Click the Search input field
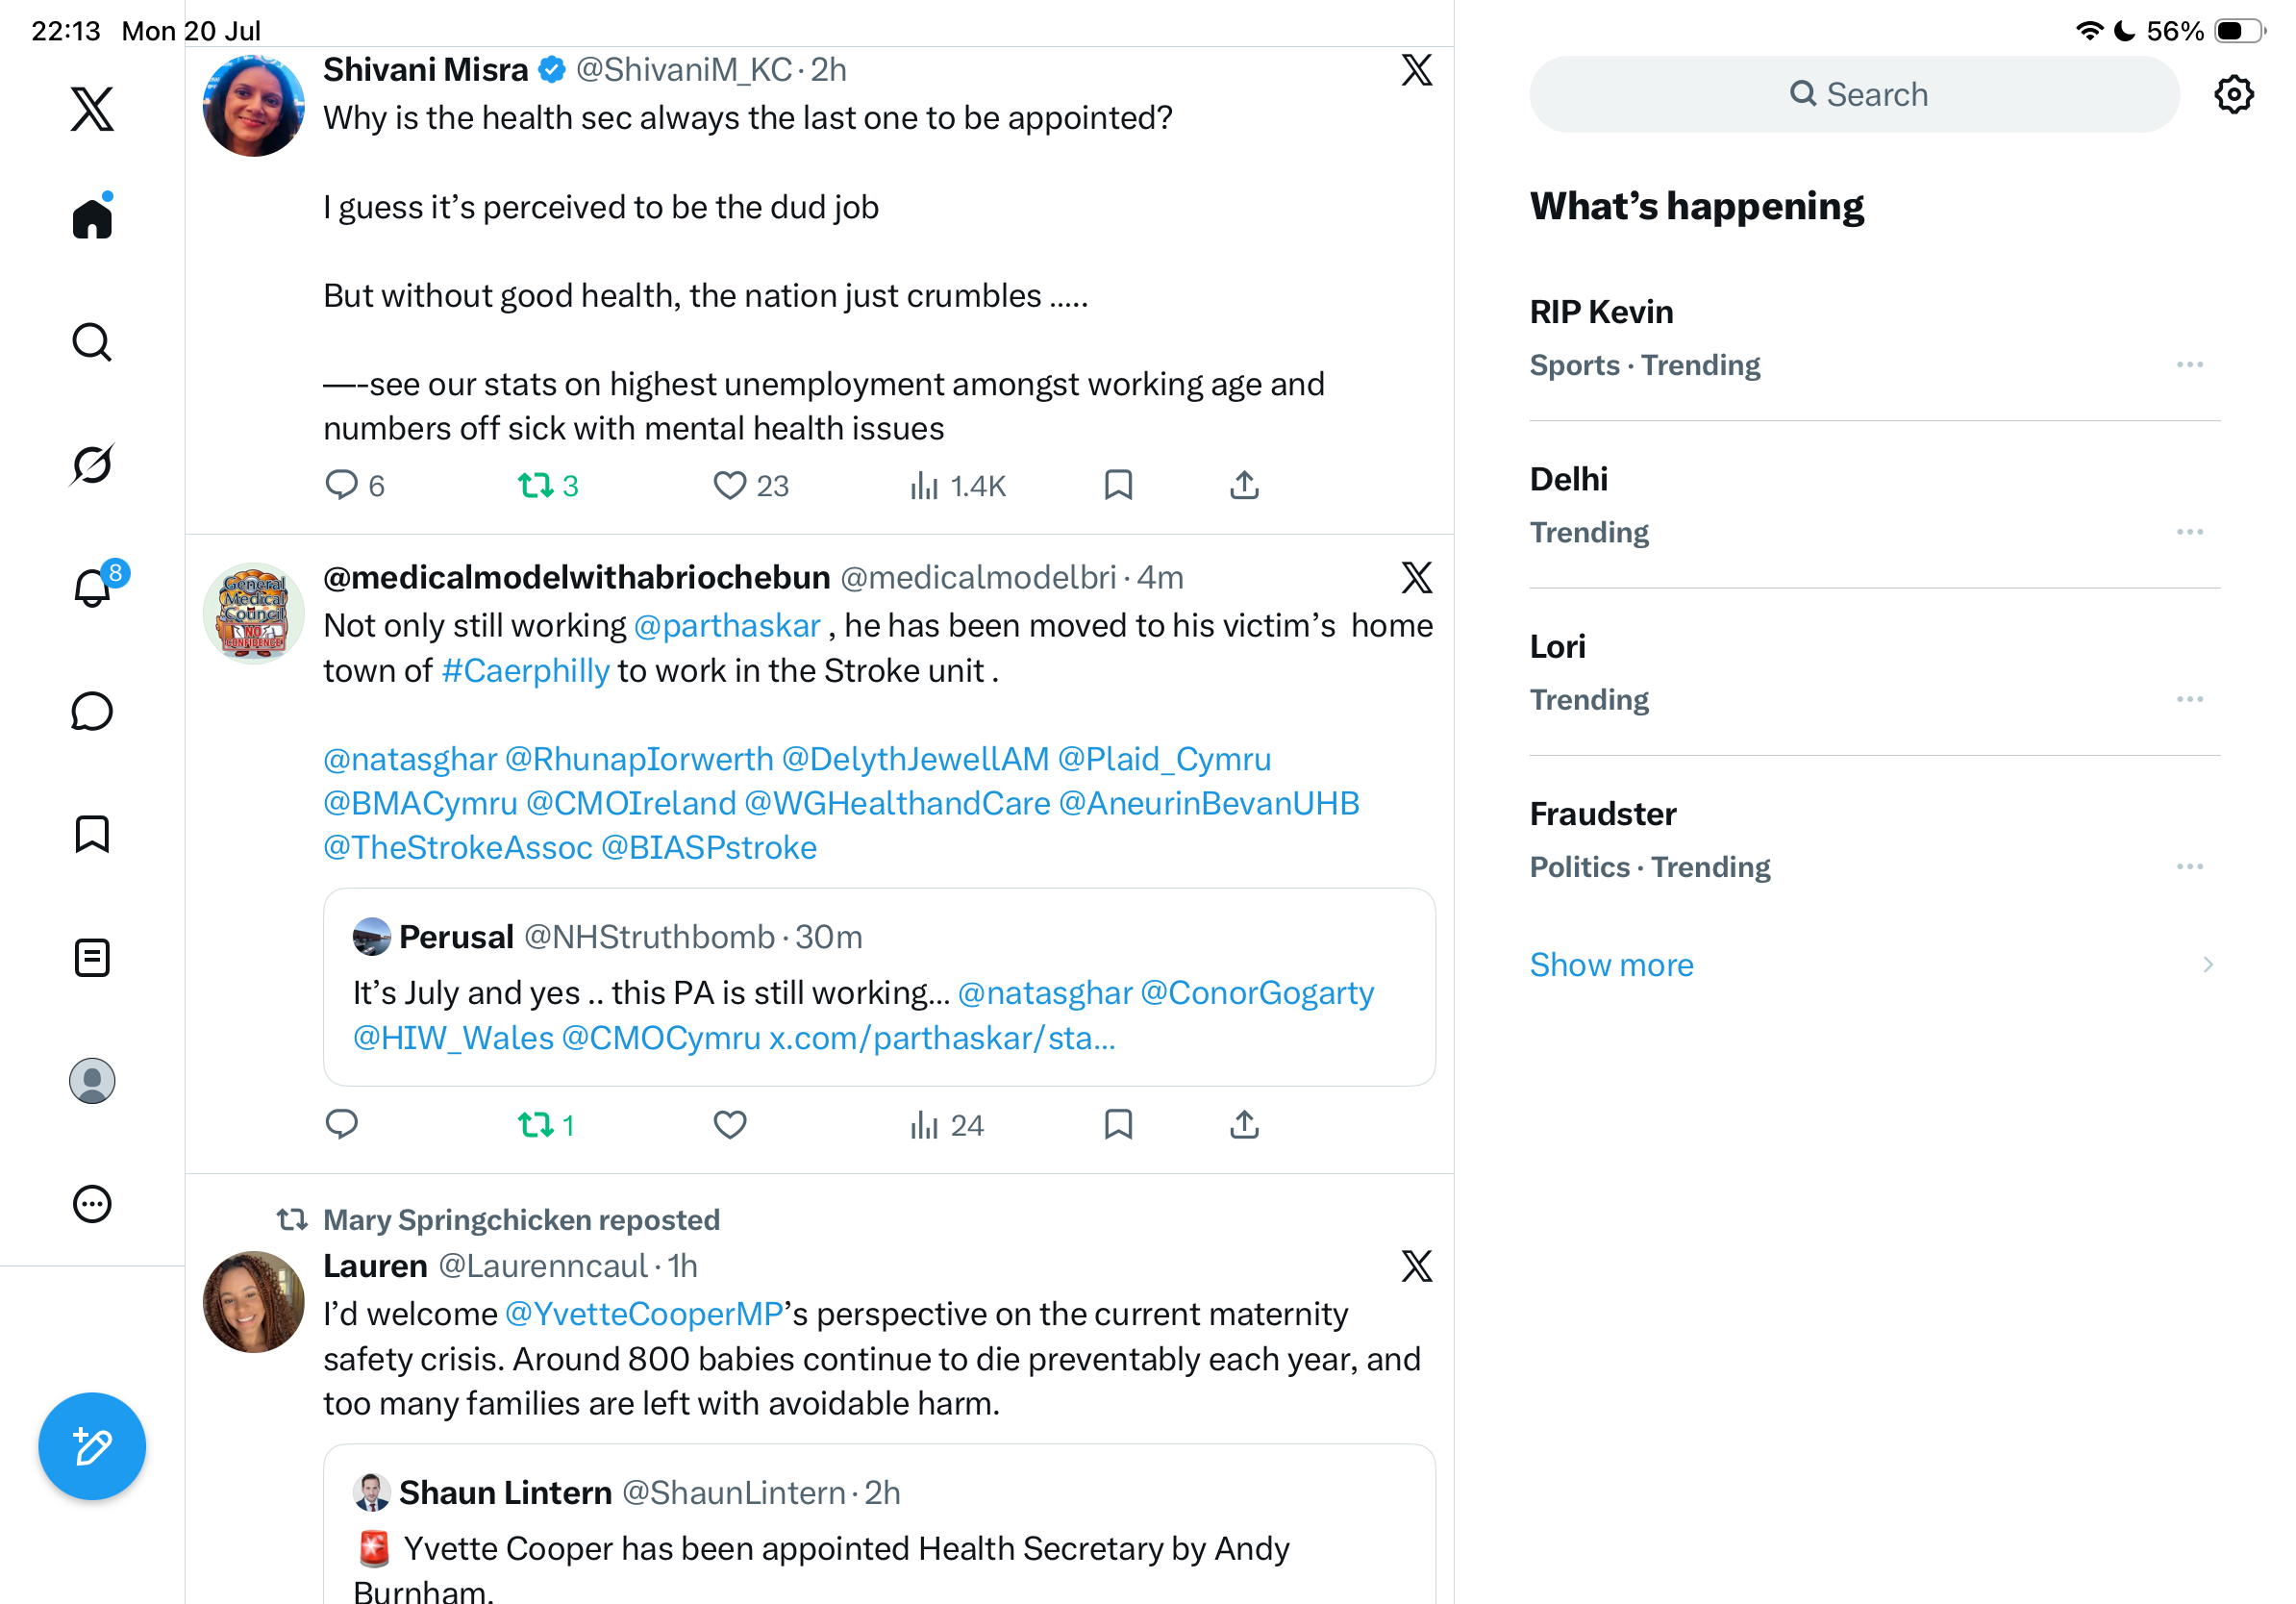This screenshot has height=1604, width=2296. click(x=1854, y=95)
